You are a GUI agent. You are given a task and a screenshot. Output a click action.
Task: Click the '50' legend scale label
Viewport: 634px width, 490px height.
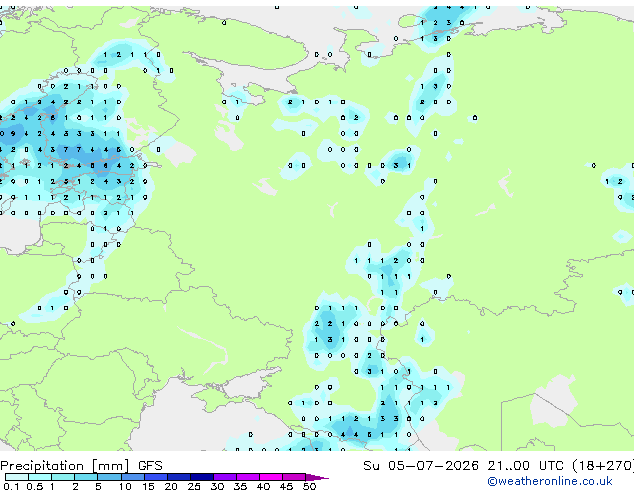309,486
